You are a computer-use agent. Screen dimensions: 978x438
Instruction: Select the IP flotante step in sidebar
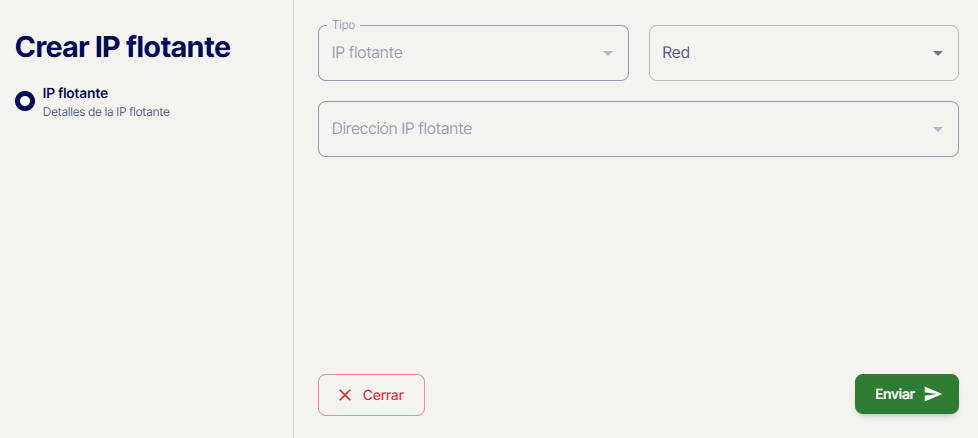75,94
